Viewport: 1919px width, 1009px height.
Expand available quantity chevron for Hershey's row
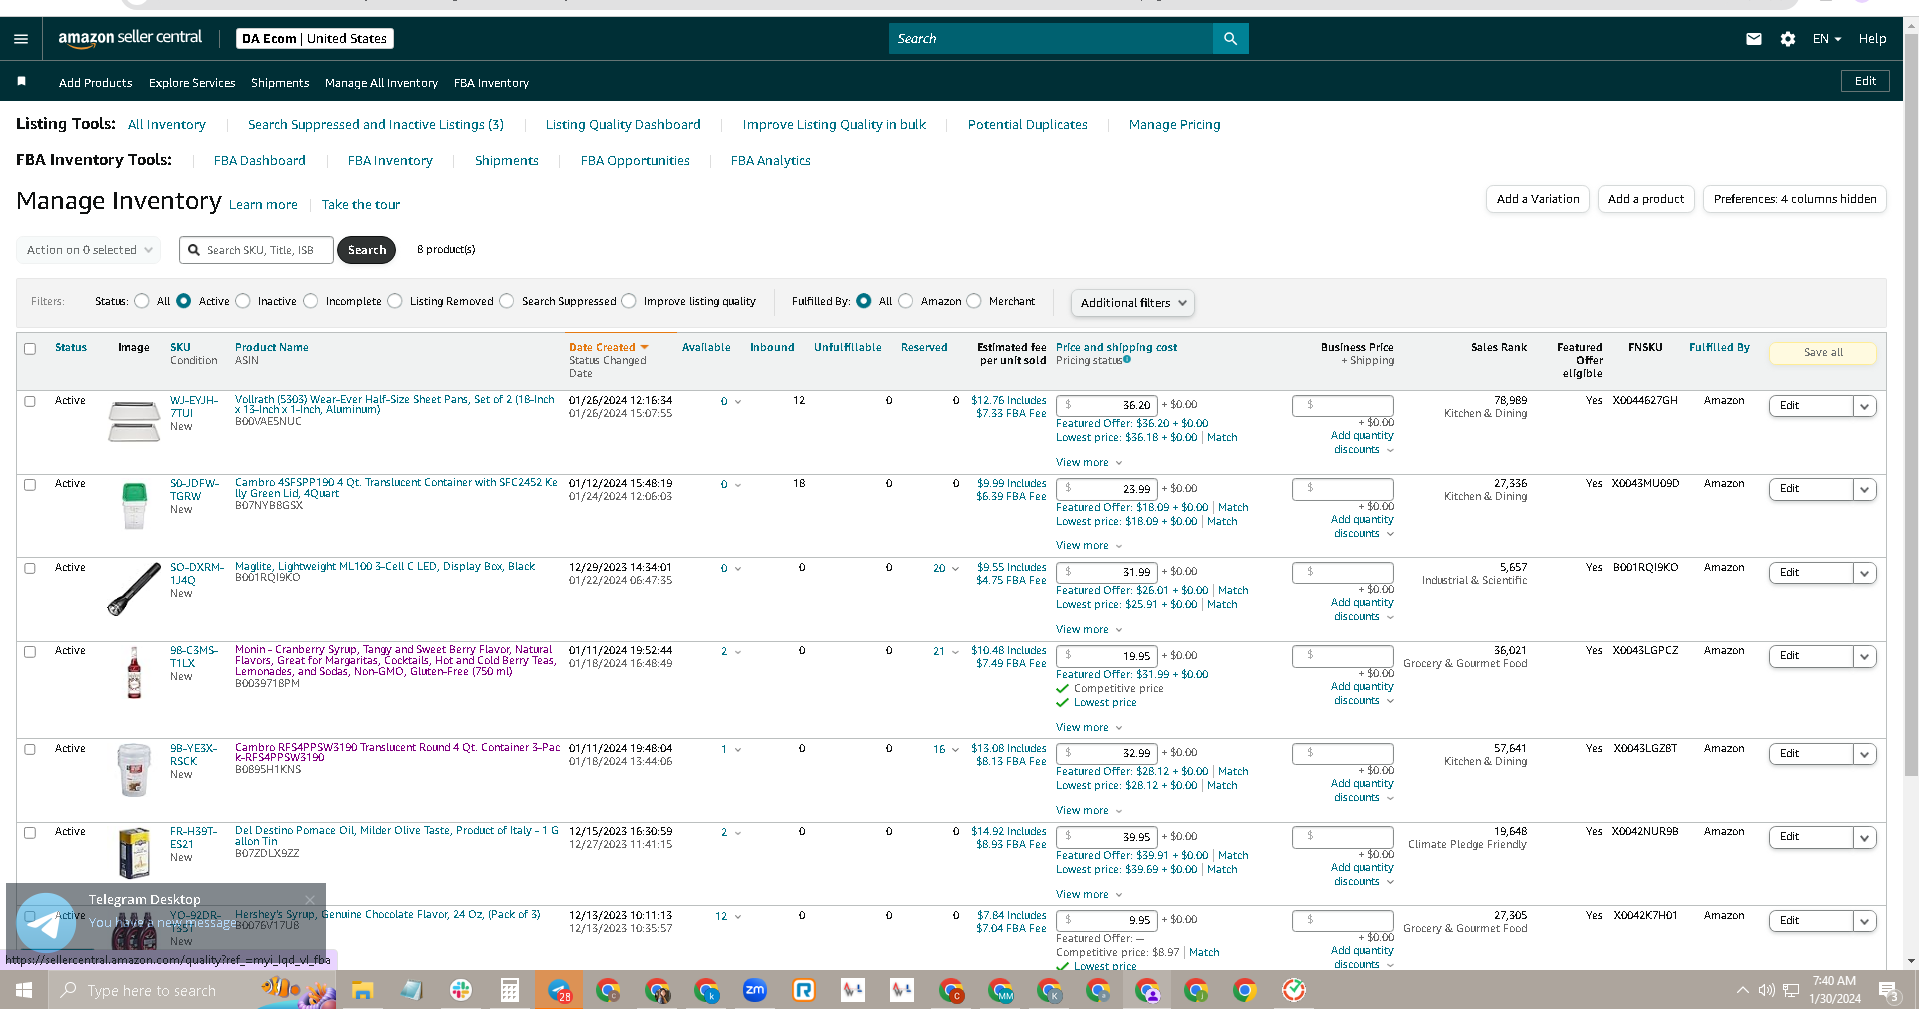(738, 917)
